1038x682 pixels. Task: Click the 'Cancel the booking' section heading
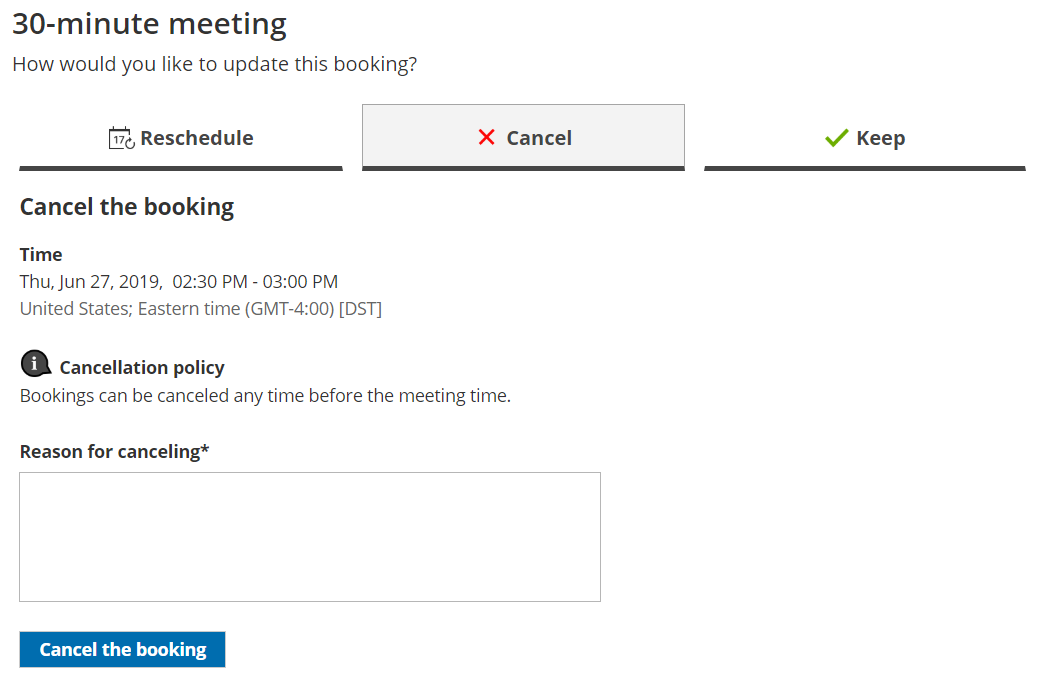127,207
